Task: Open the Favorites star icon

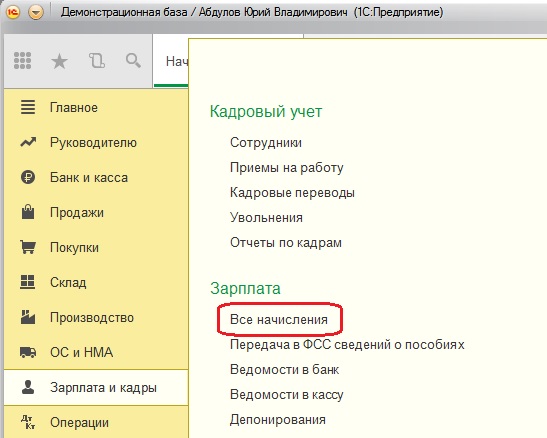Action: coord(59,61)
